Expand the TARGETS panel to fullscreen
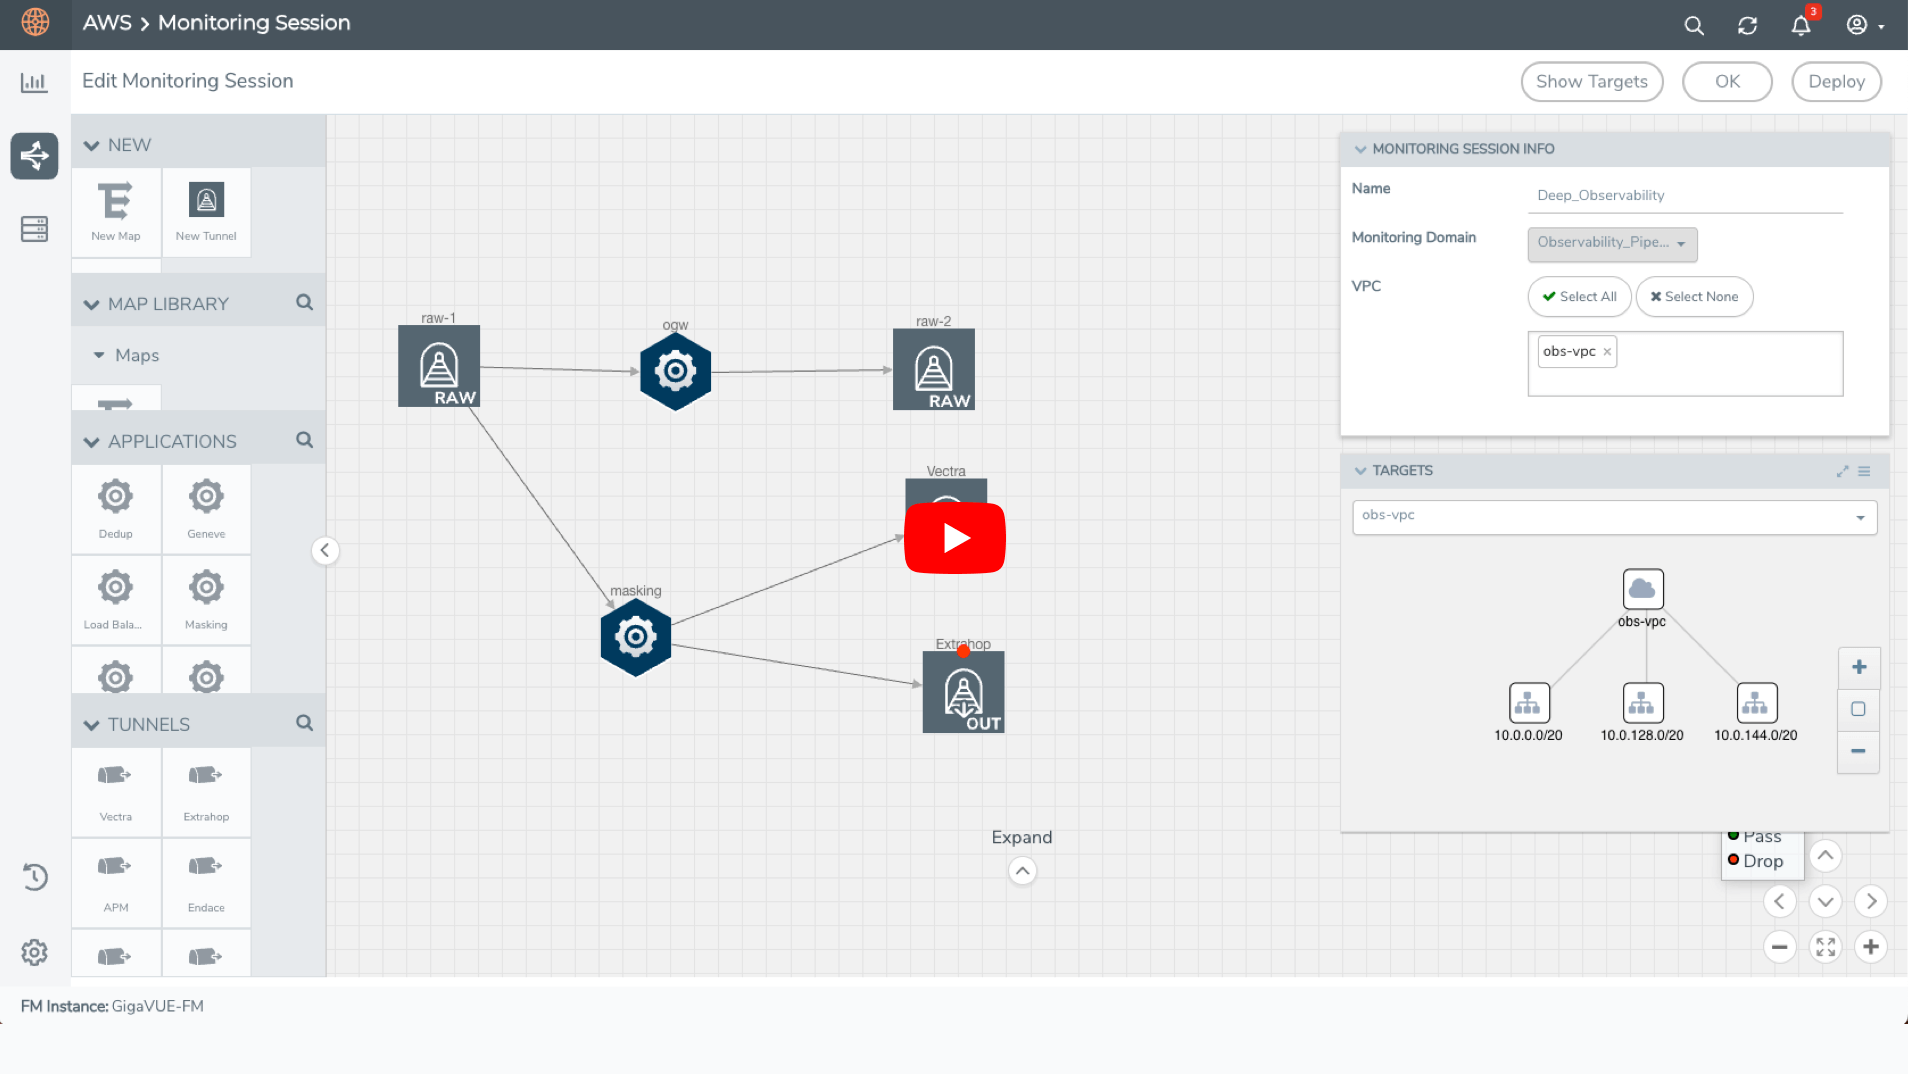Screen dimensions: 1908x1074 coord(1843,471)
